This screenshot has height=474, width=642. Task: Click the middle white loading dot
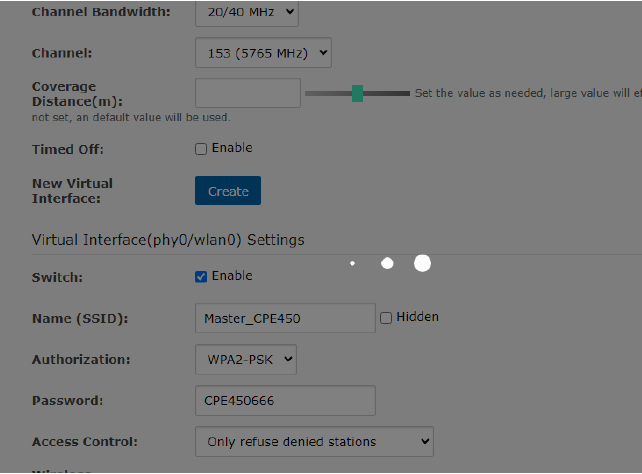[x=388, y=263]
